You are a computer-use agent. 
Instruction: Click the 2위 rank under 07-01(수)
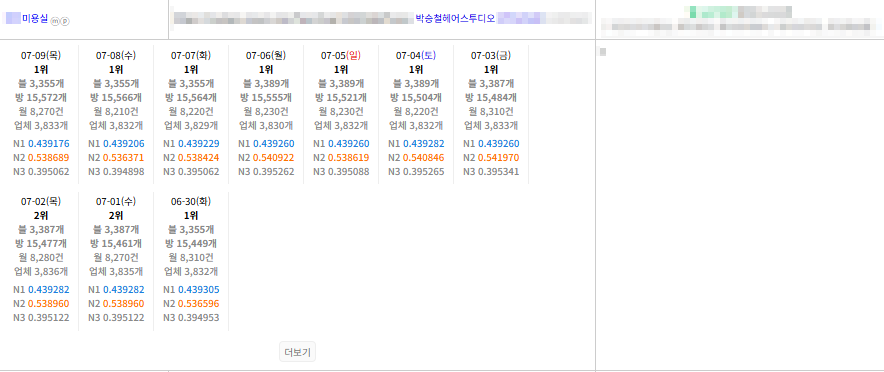click(116, 216)
